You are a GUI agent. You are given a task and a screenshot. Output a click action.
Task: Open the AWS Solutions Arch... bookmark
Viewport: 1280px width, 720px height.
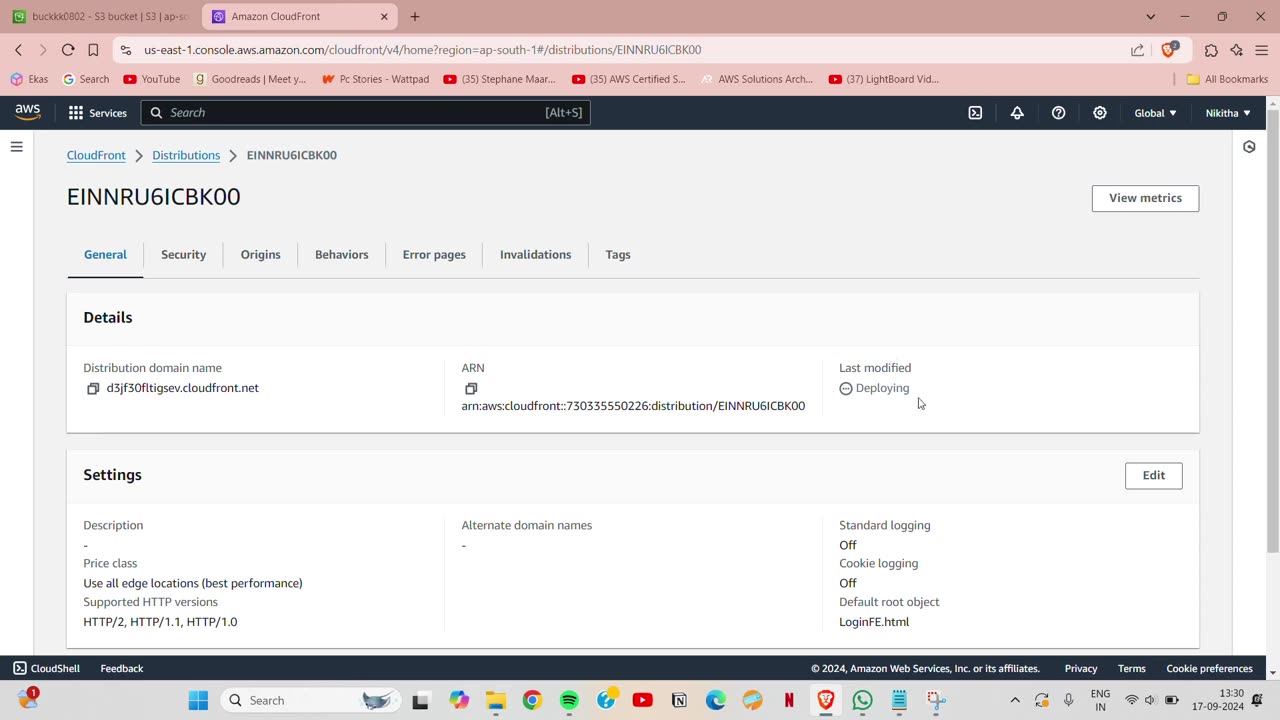[757, 79]
